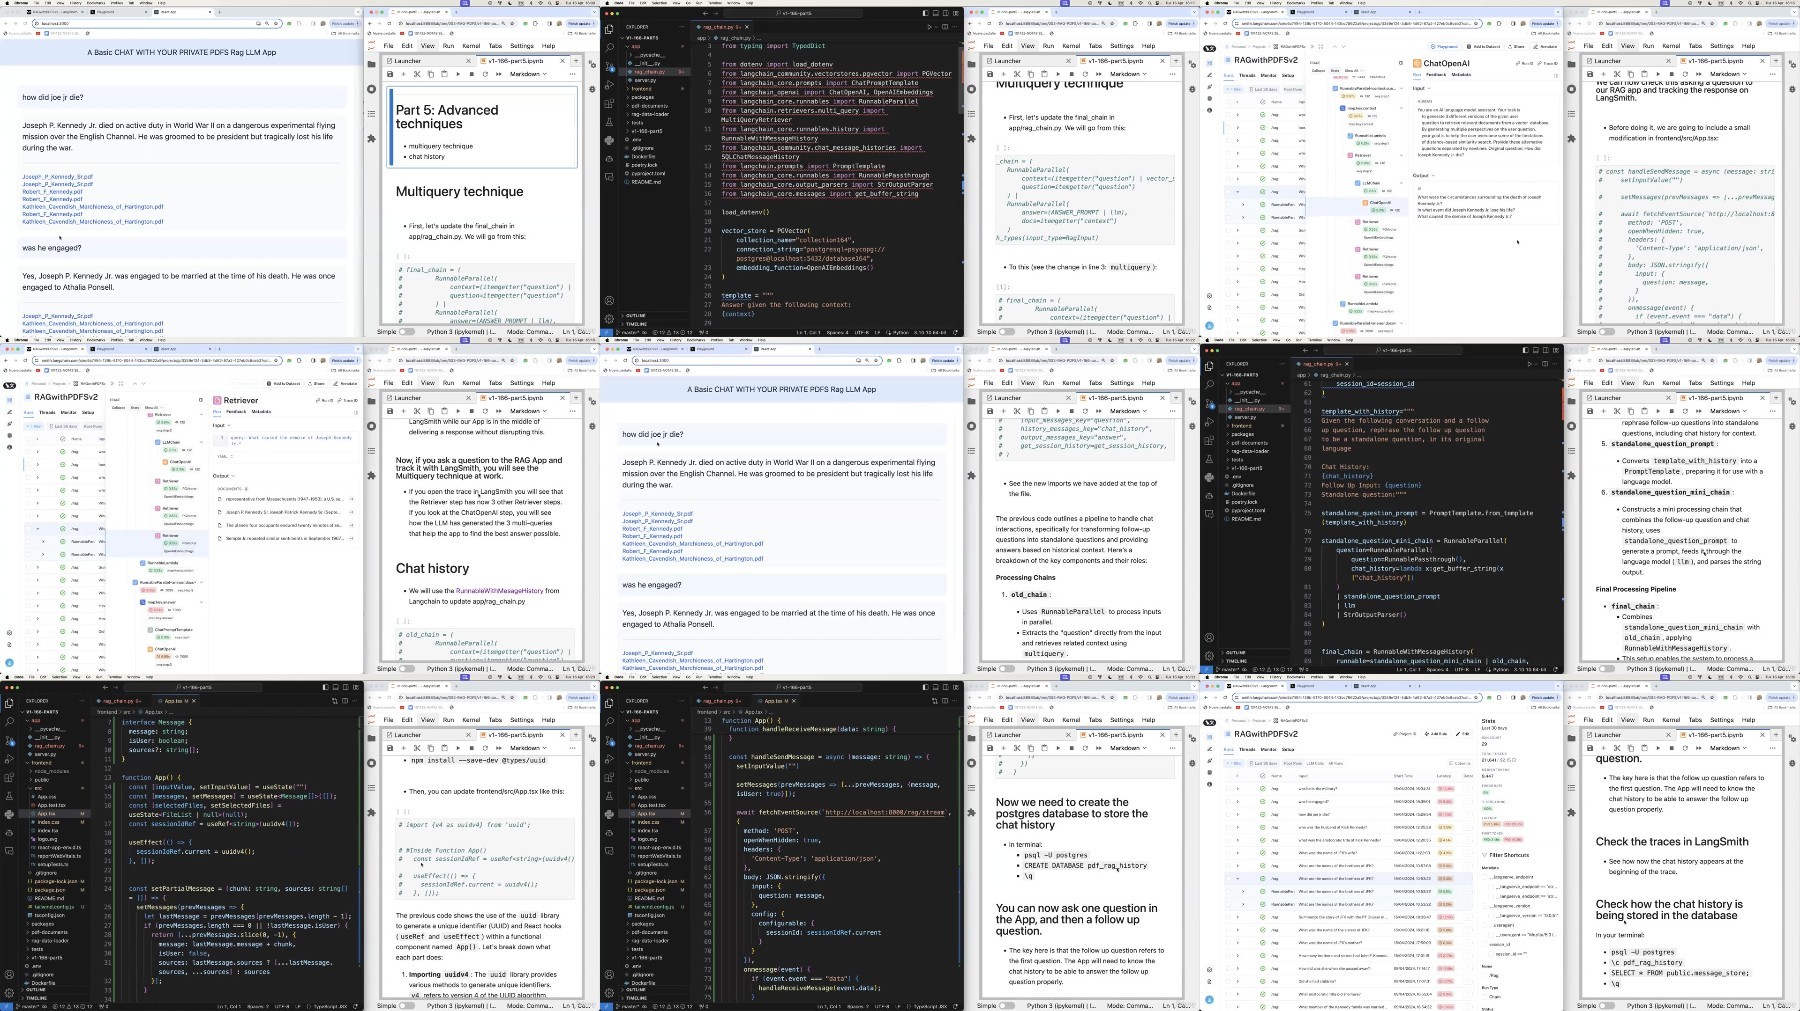The width and height of the screenshot is (1800, 1011).
Task: Open Source Control in rag_chain.py imports VS Code window
Action: click(x=609, y=66)
